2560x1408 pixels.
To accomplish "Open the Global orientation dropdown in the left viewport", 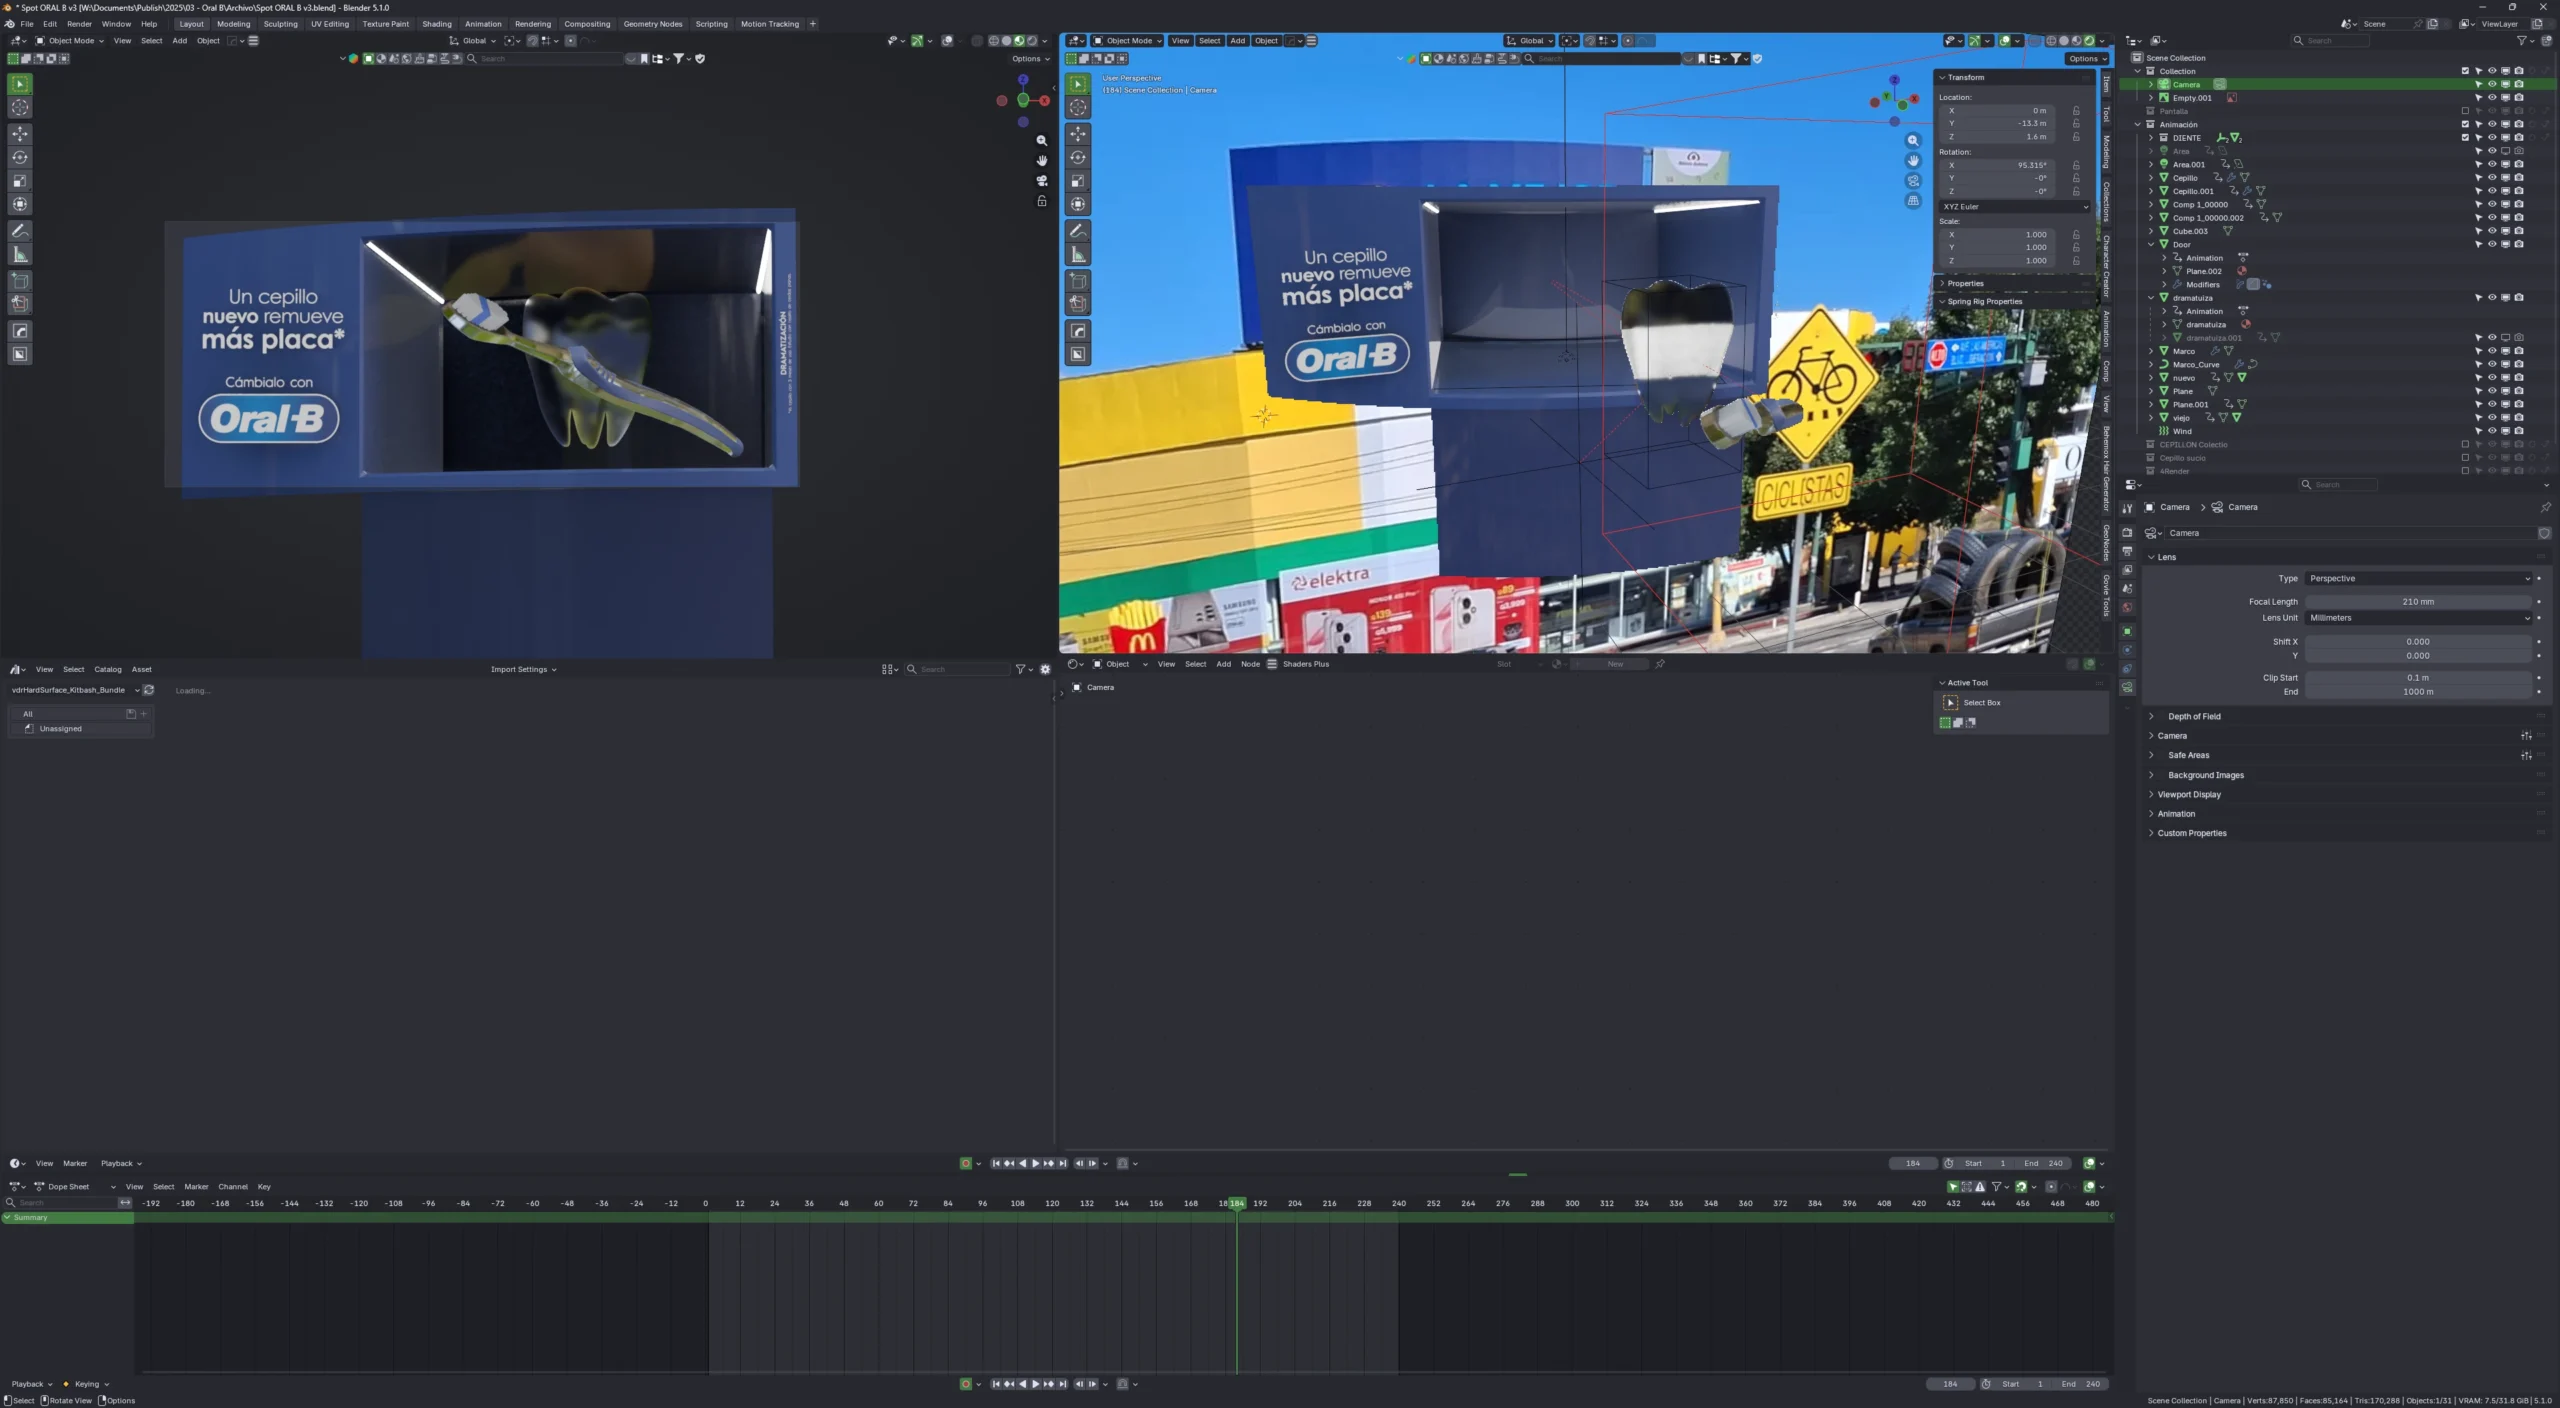I will pyautogui.click(x=472, y=41).
